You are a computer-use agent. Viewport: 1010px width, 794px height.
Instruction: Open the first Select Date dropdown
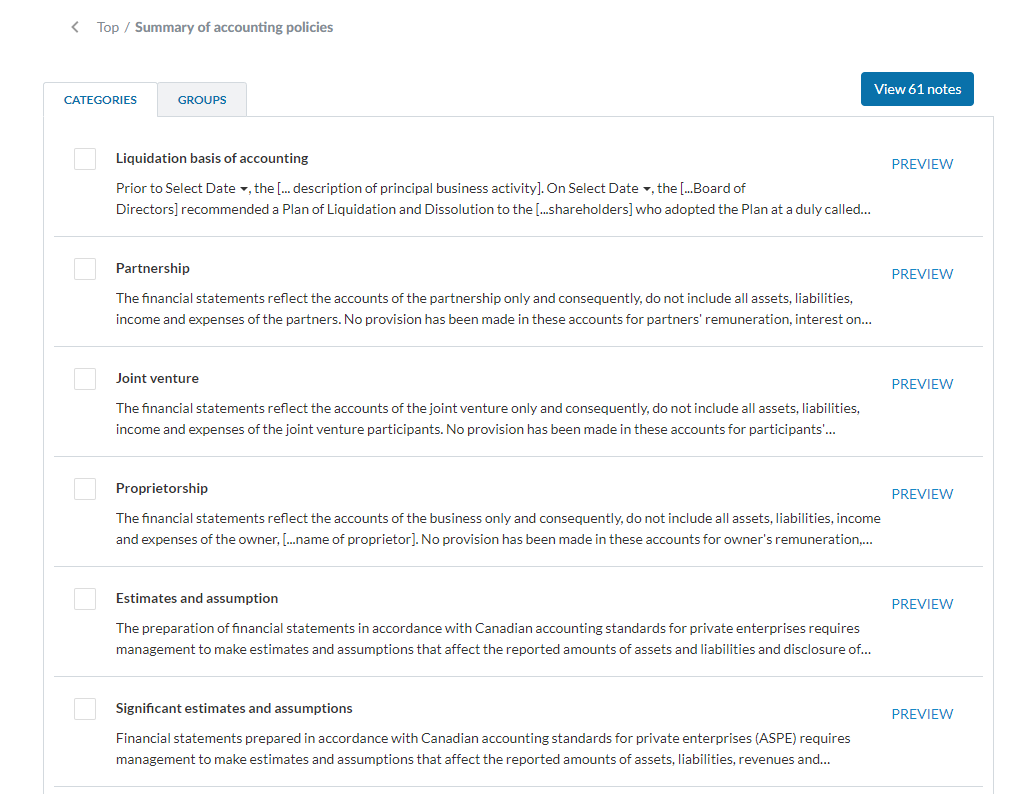click(x=207, y=188)
